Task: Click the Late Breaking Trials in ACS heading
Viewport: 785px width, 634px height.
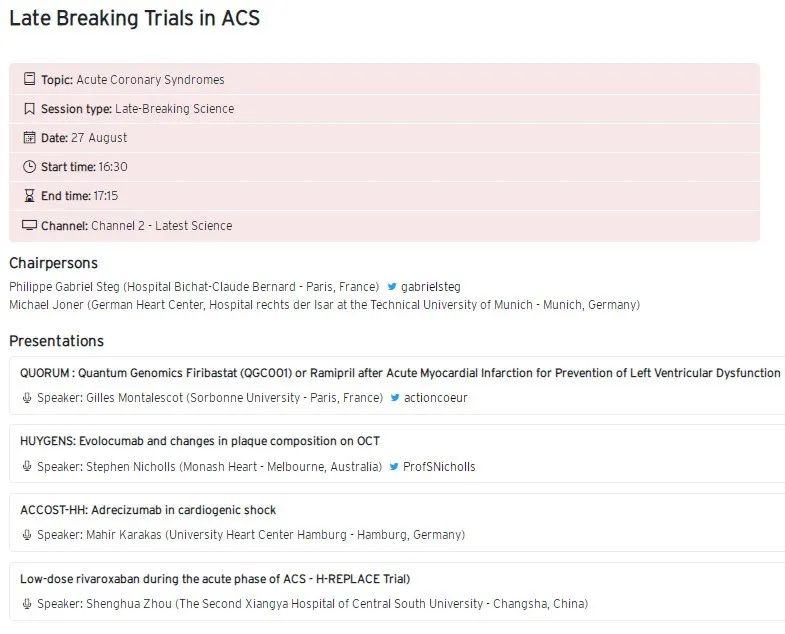Action: (x=134, y=19)
